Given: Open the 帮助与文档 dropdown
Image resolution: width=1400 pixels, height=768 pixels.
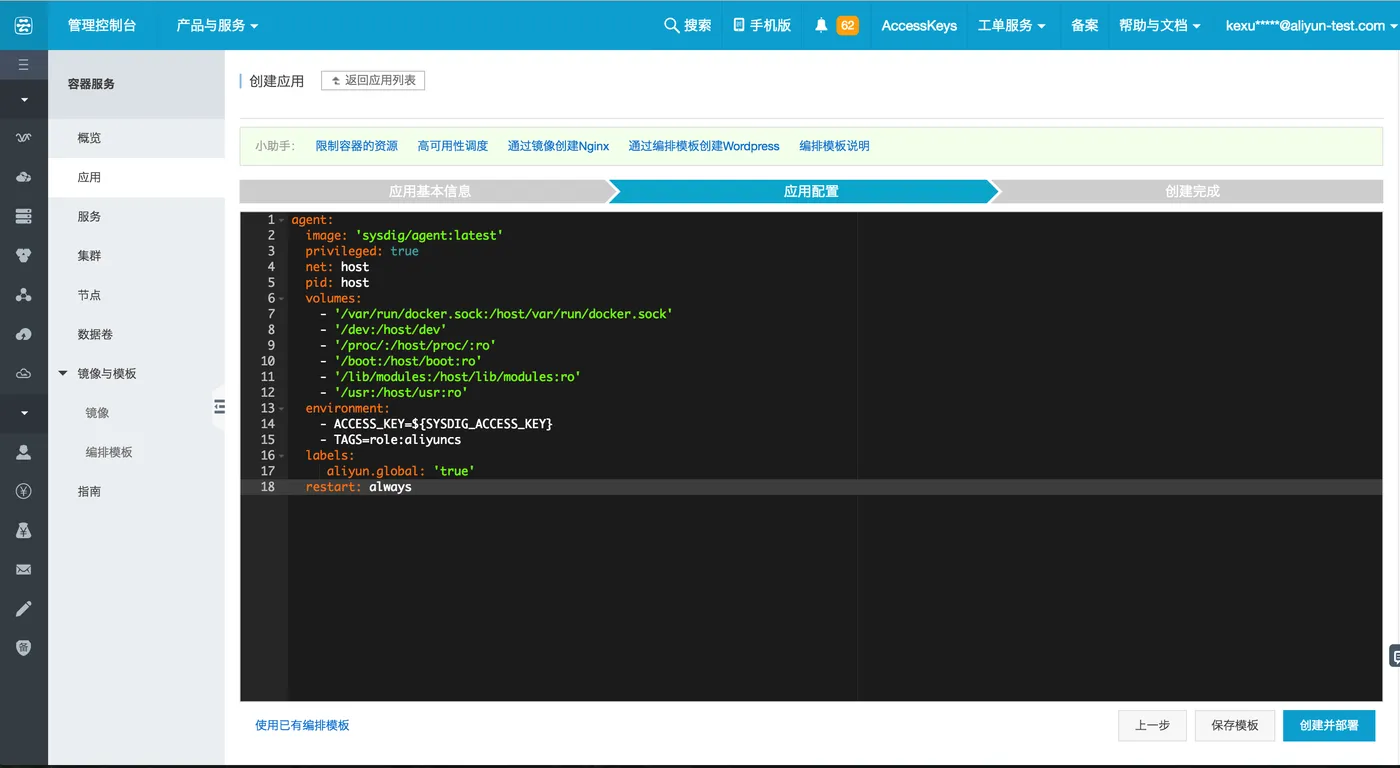Looking at the screenshot, I should [x=1160, y=25].
